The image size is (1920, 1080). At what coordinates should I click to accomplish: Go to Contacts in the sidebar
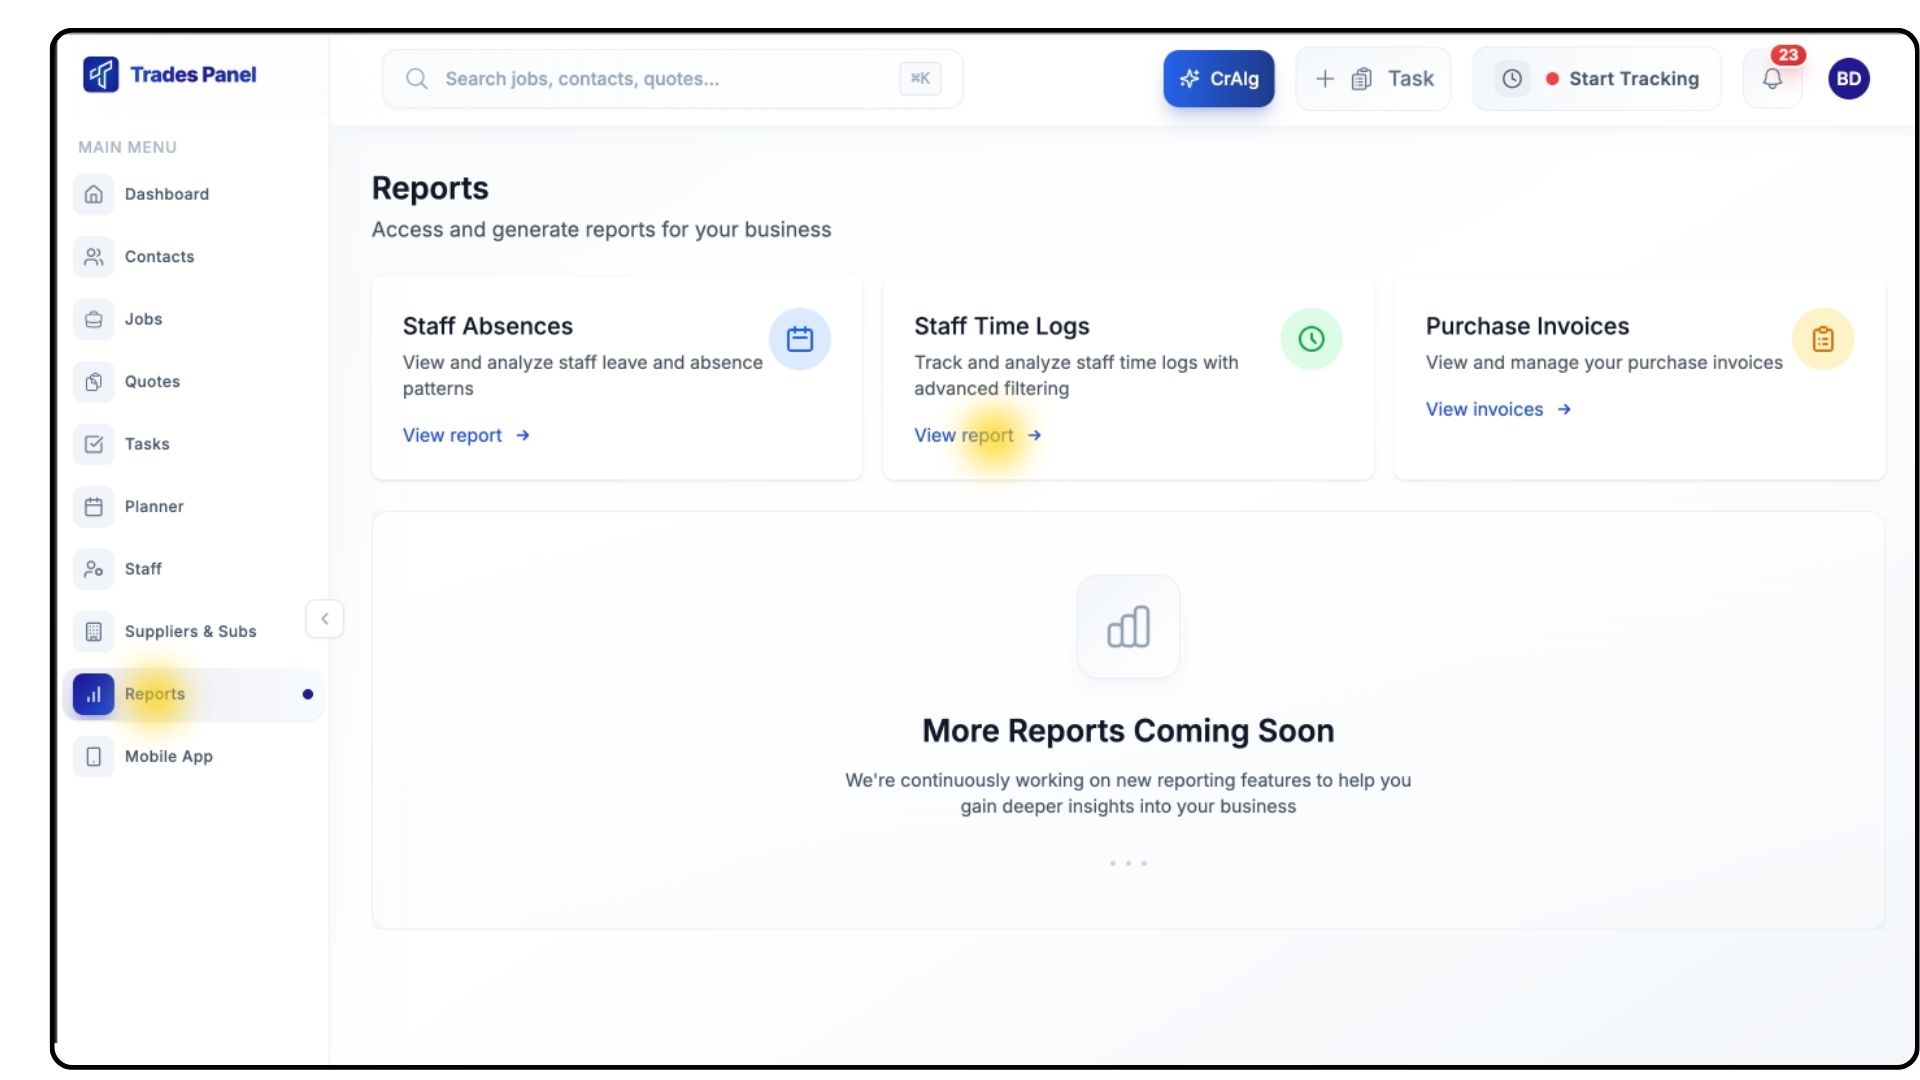pyautogui.click(x=159, y=257)
